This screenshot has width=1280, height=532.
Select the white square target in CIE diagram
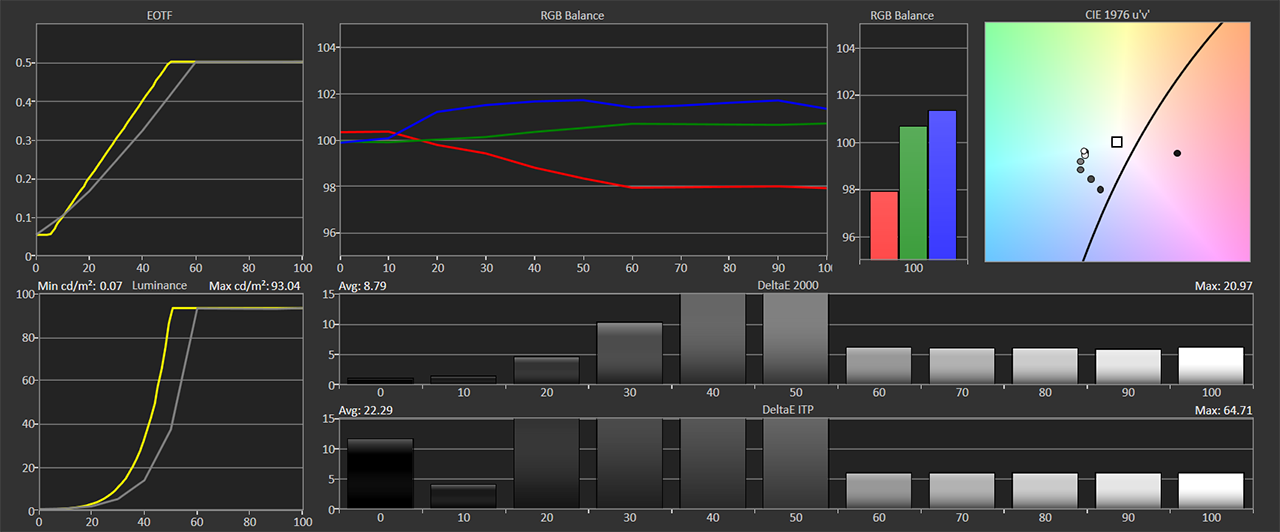[1117, 142]
